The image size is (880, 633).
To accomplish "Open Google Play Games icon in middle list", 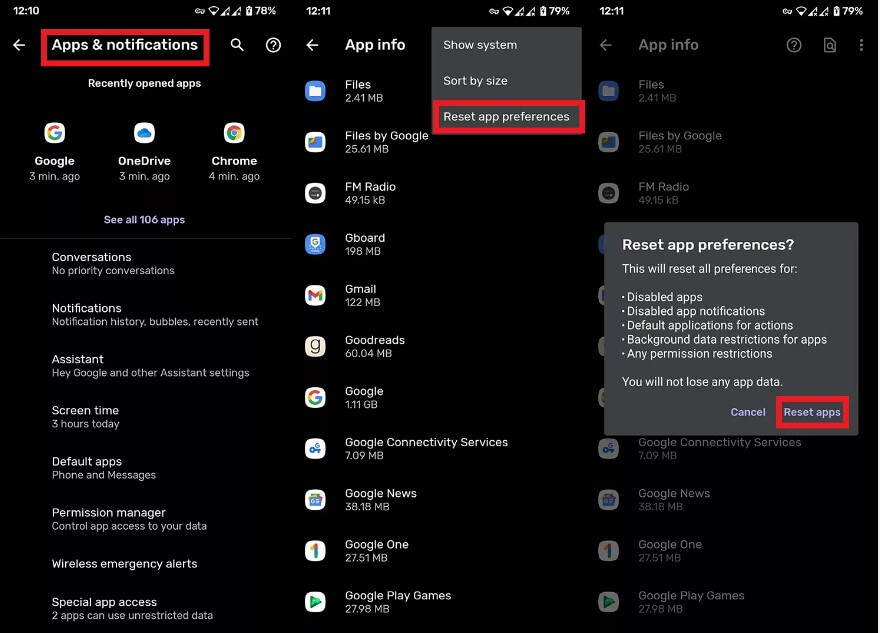I will click(315, 602).
